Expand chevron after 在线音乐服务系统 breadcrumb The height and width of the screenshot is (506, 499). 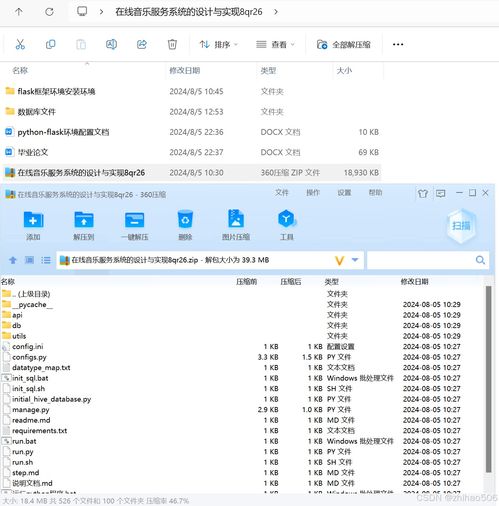click(x=276, y=12)
